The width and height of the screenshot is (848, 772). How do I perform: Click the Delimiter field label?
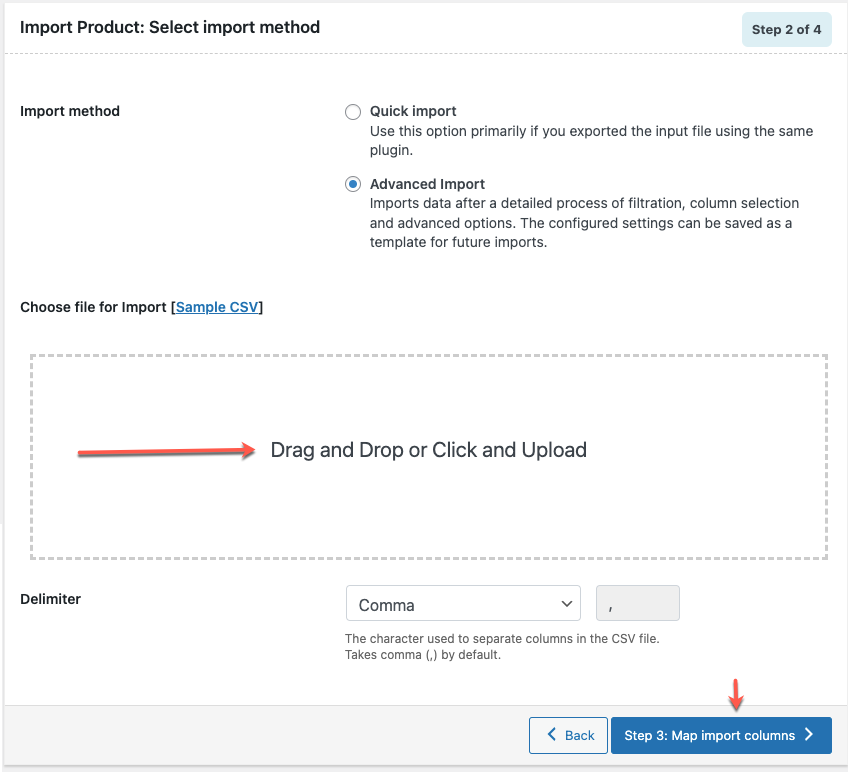pos(50,599)
